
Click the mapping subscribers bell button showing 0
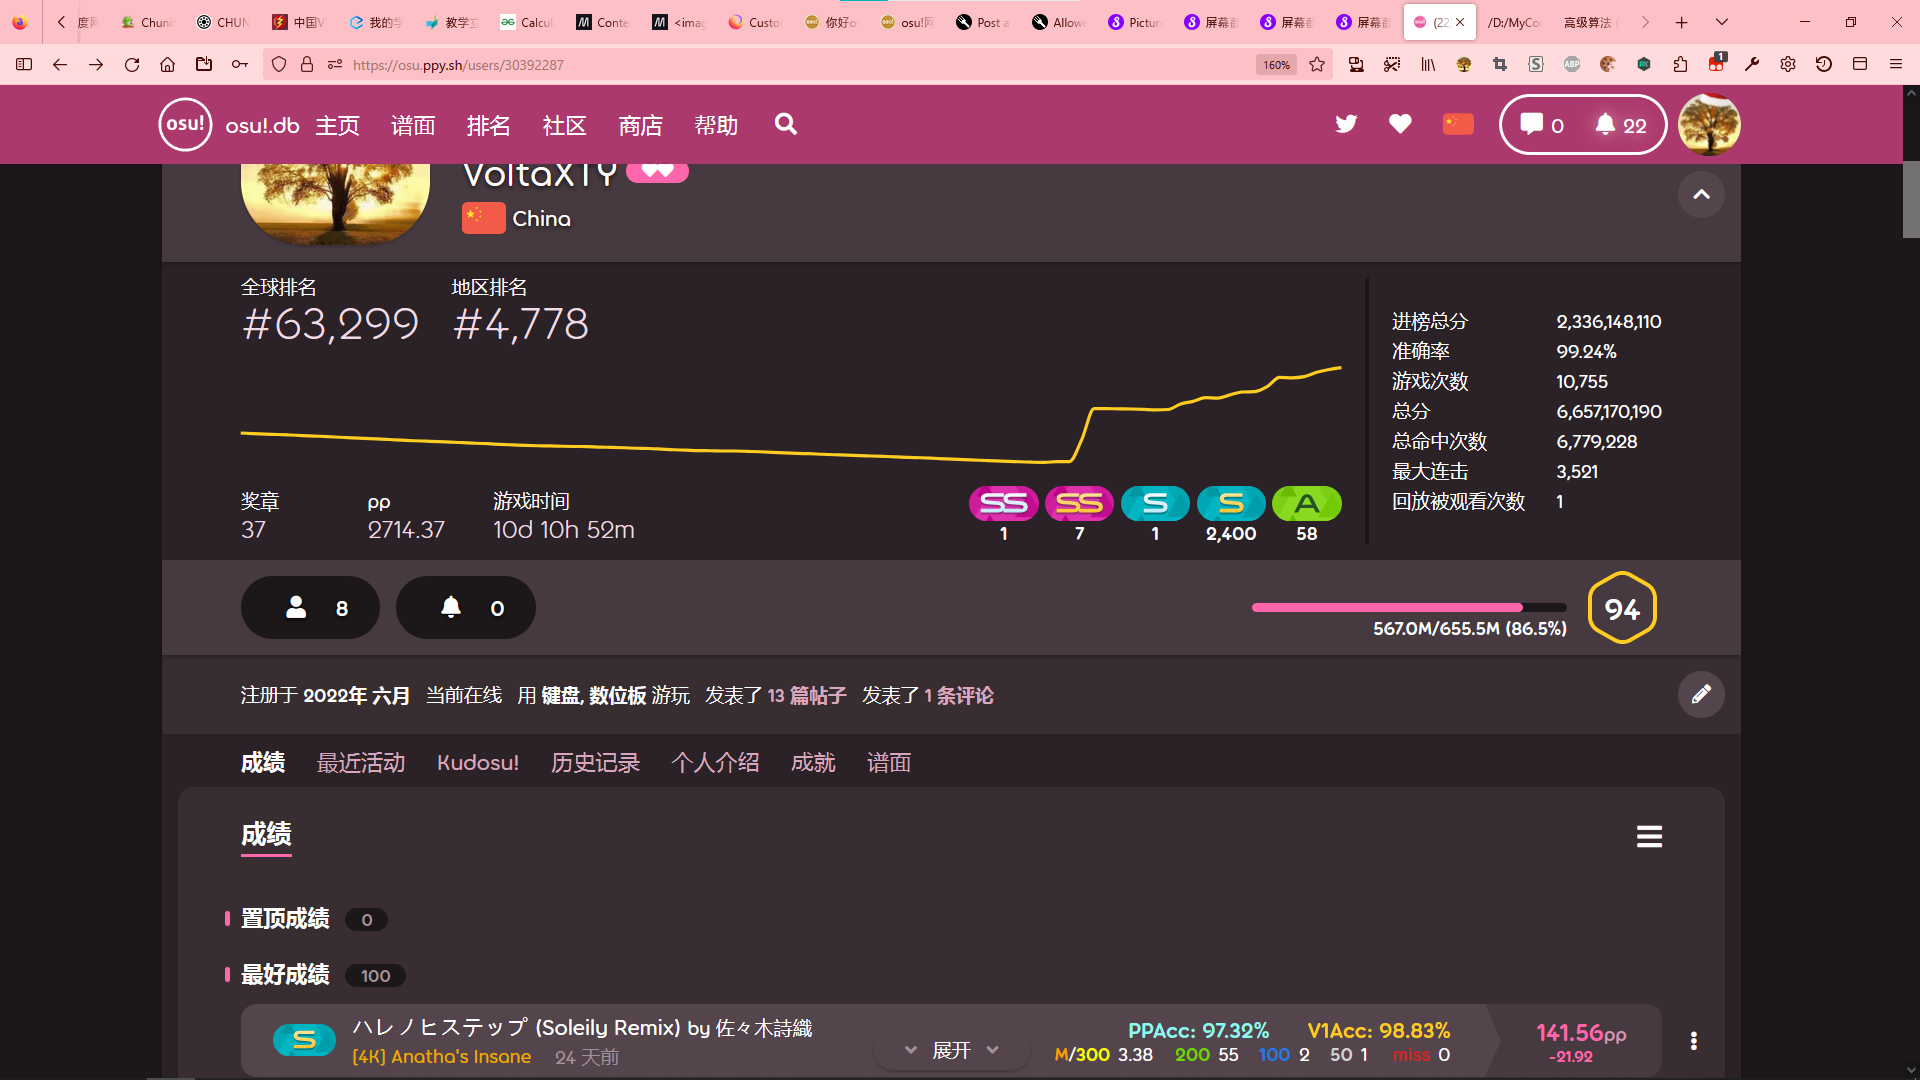tap(466, 608)
